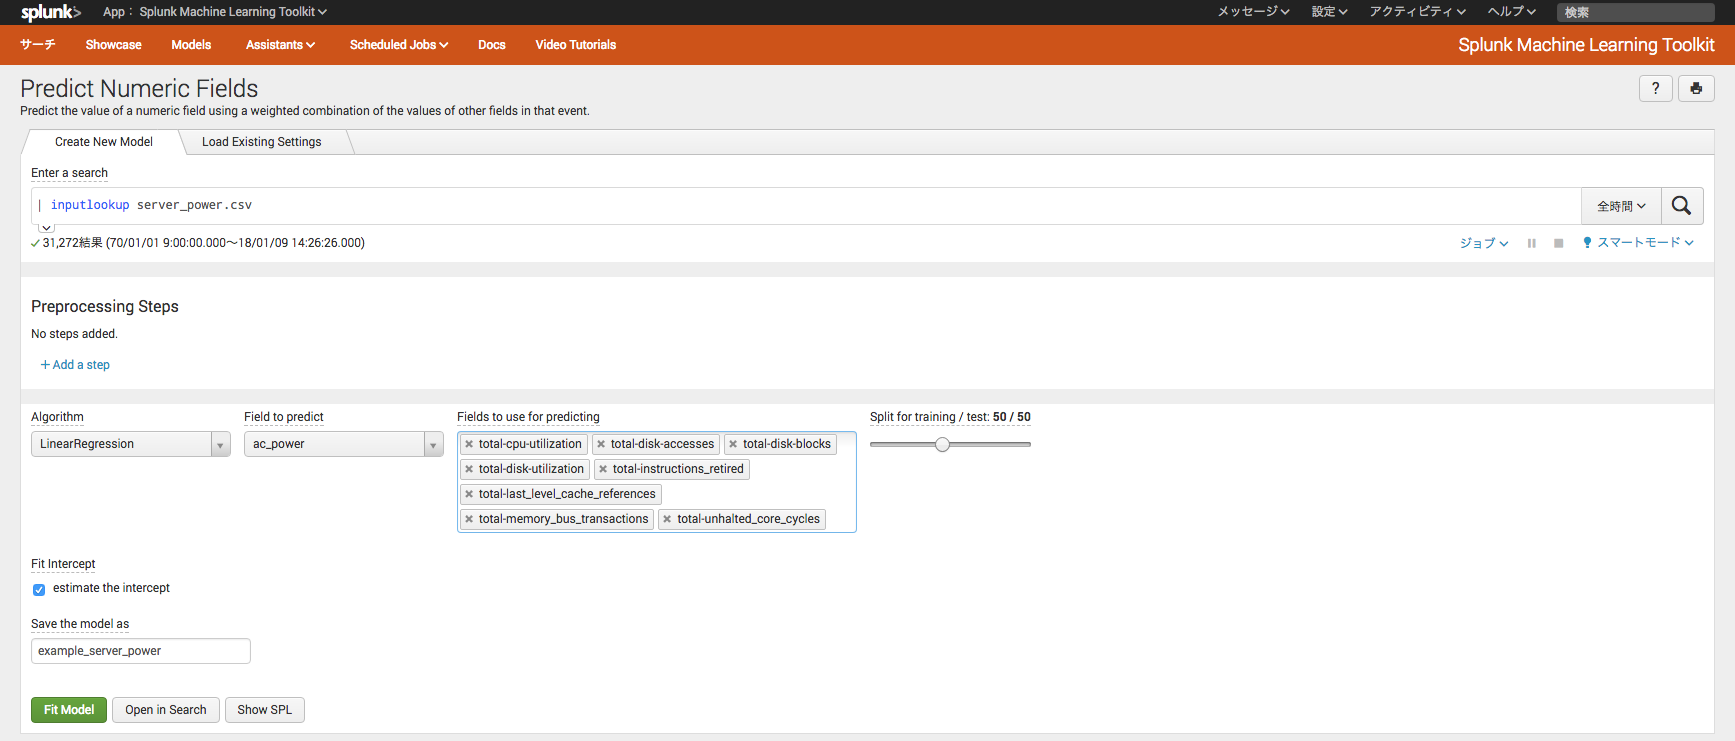Open Video Tutorials page
Screen dimensions: 1735x741
pos(576,45)
